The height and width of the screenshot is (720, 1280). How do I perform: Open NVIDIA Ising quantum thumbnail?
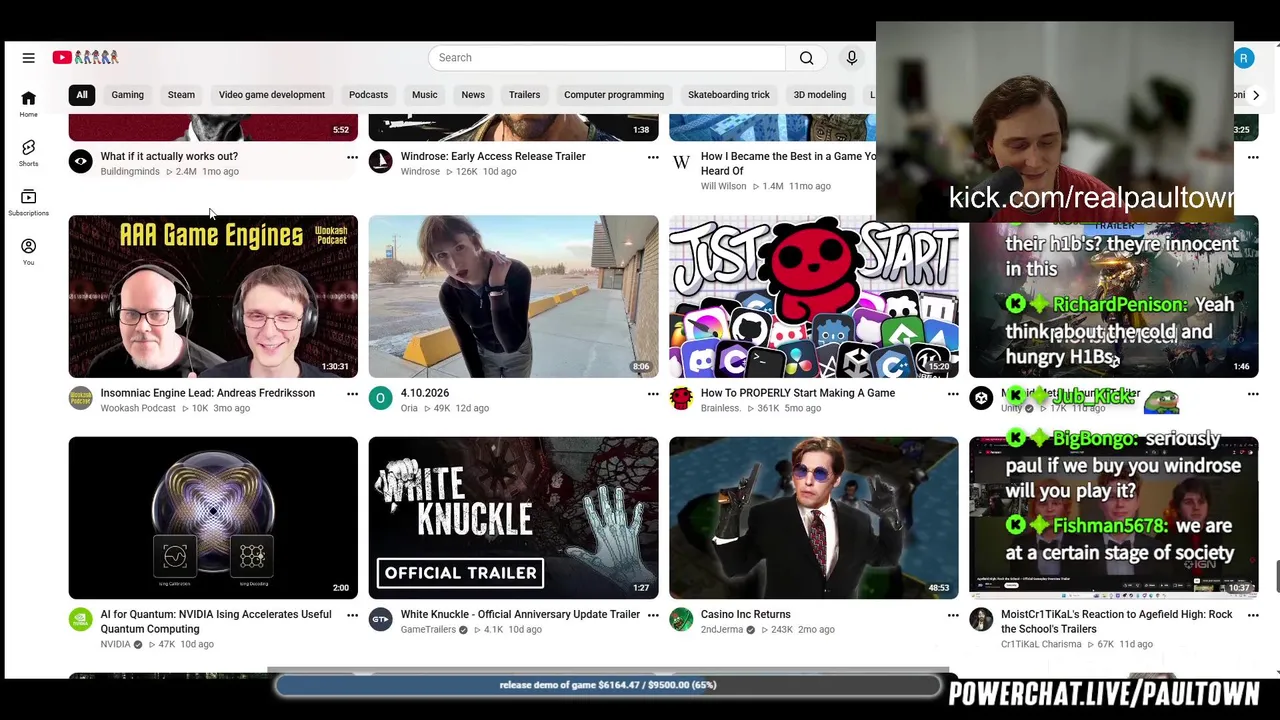coord(213,517)
